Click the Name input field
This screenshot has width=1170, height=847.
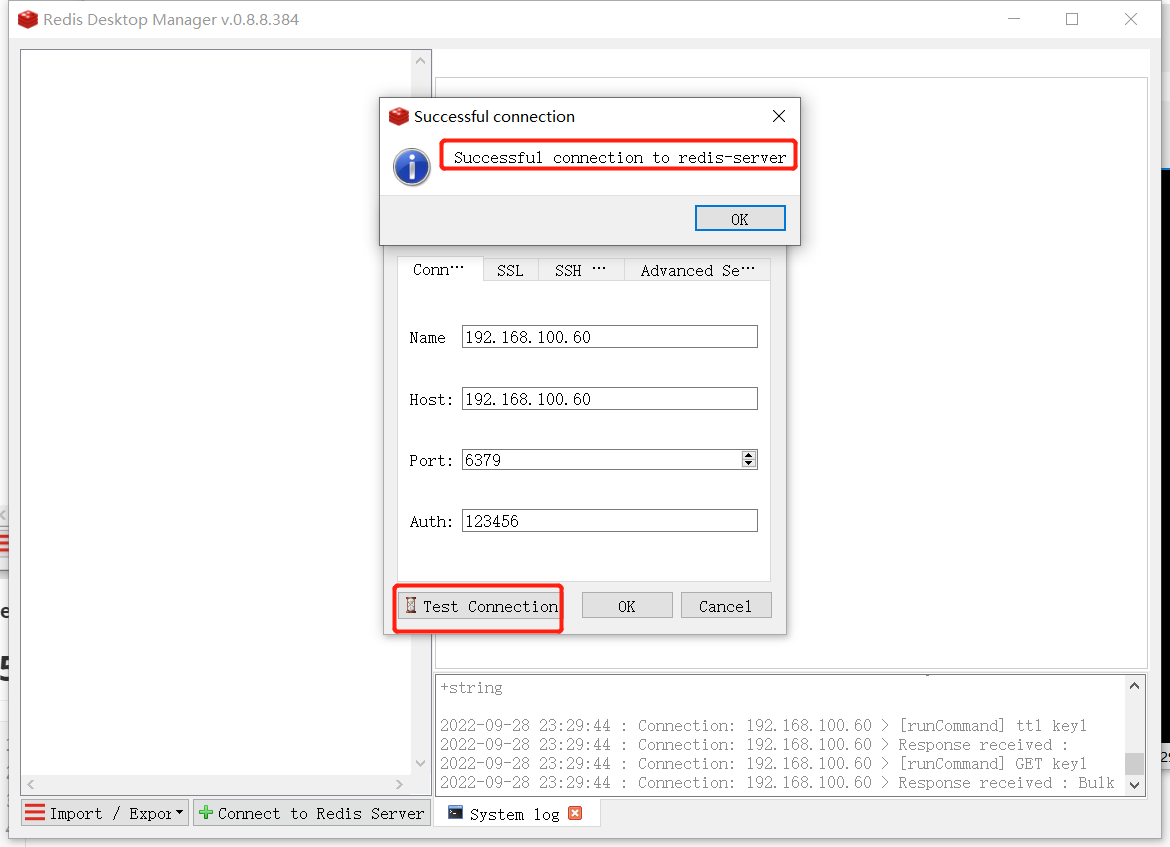coord(610,337)
